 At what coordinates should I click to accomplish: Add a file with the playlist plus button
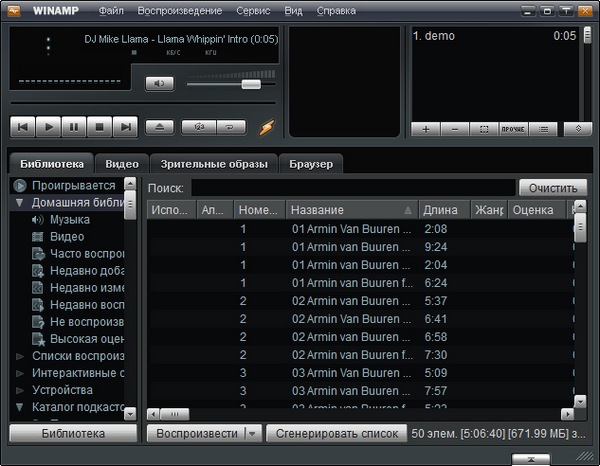point(425,129)
